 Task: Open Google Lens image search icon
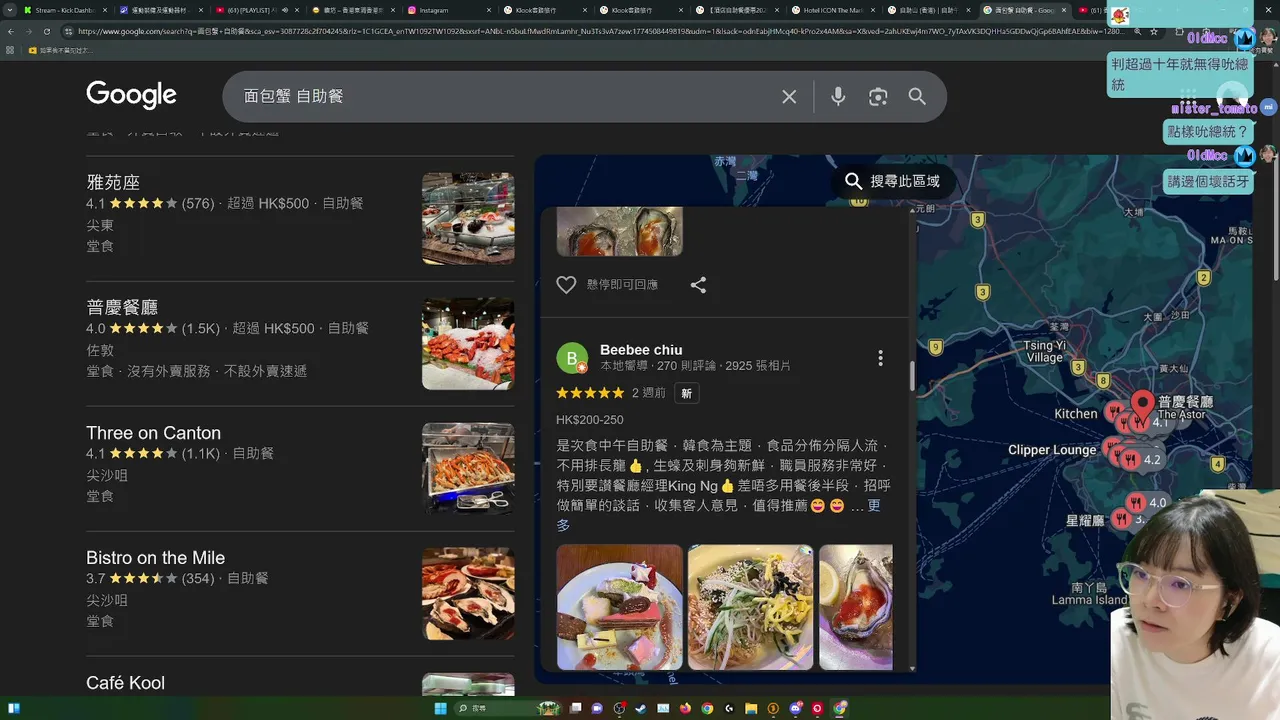click(878, 96)
